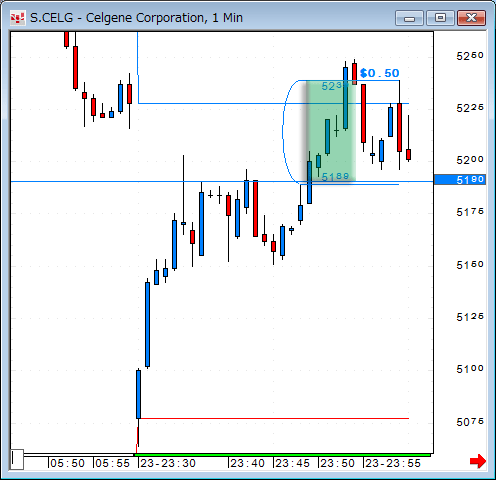
Task: Click the green session bar above time axis
Action: click(282, 455)
